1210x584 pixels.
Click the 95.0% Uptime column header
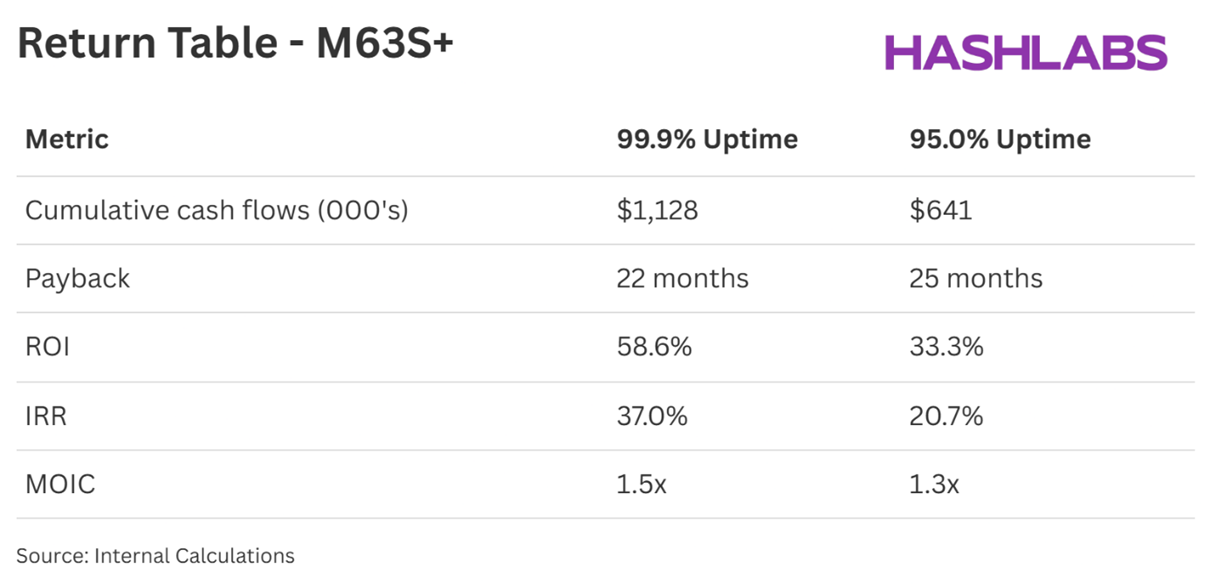coord(1000,139)
